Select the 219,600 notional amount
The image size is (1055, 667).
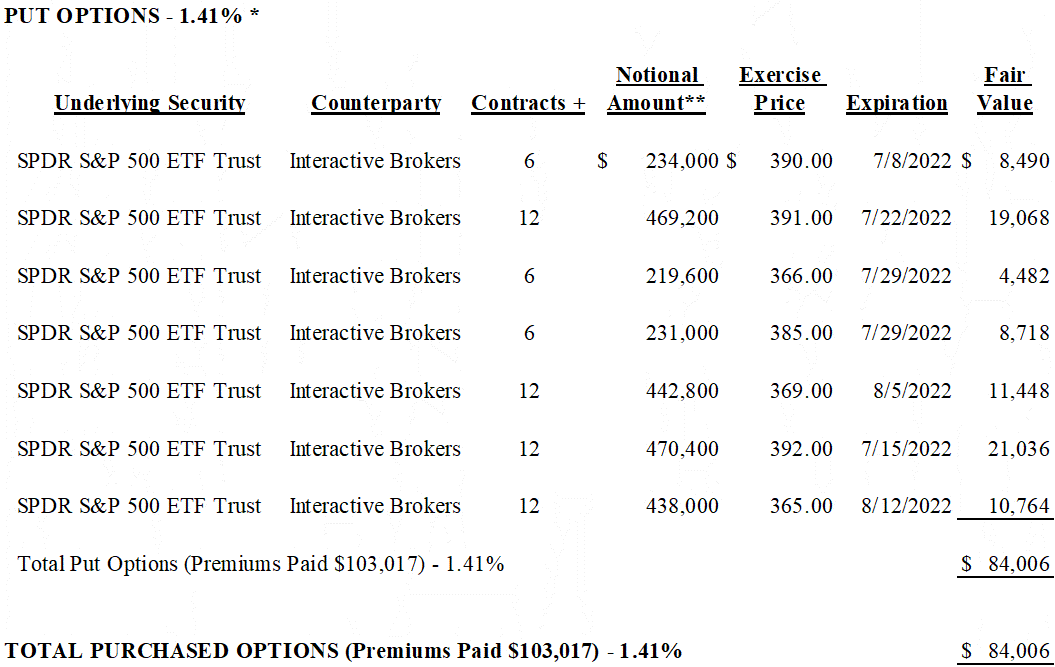click(682, 276)
